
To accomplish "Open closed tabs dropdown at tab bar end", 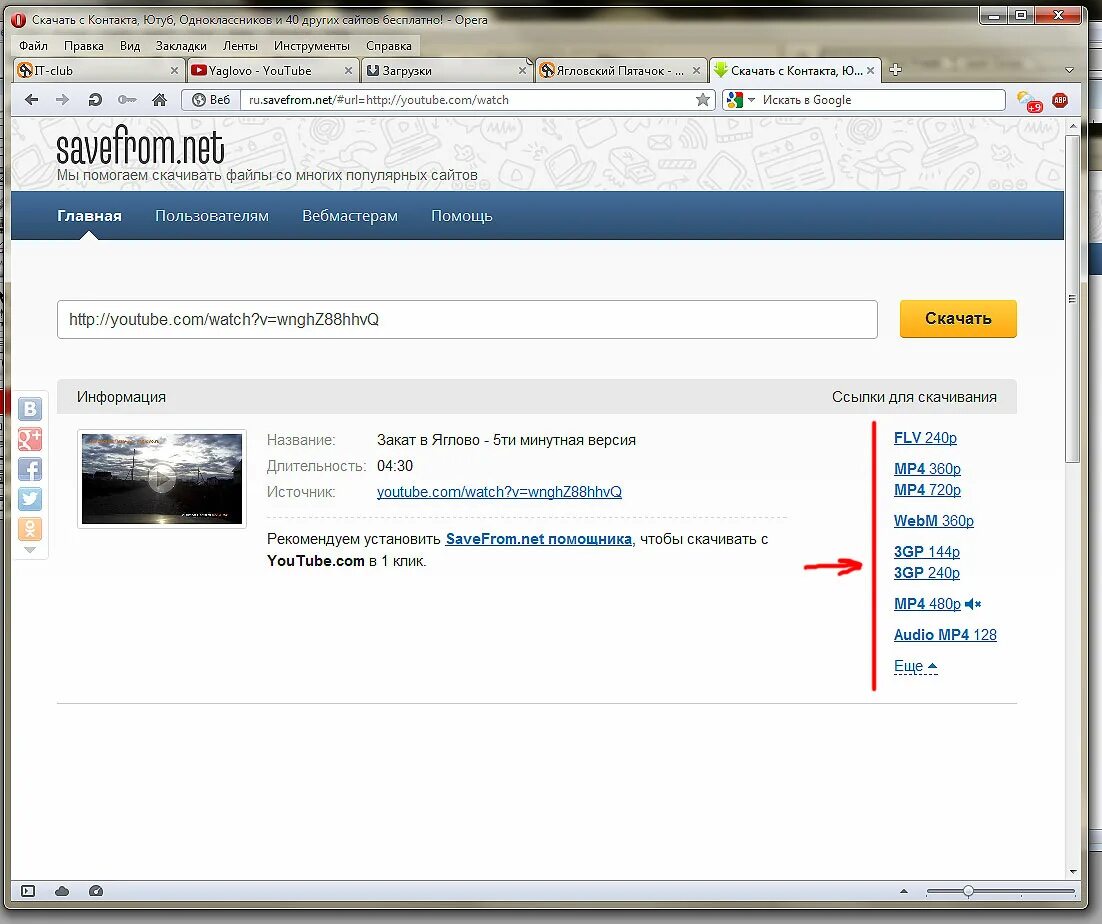I will pos(1070,70).
